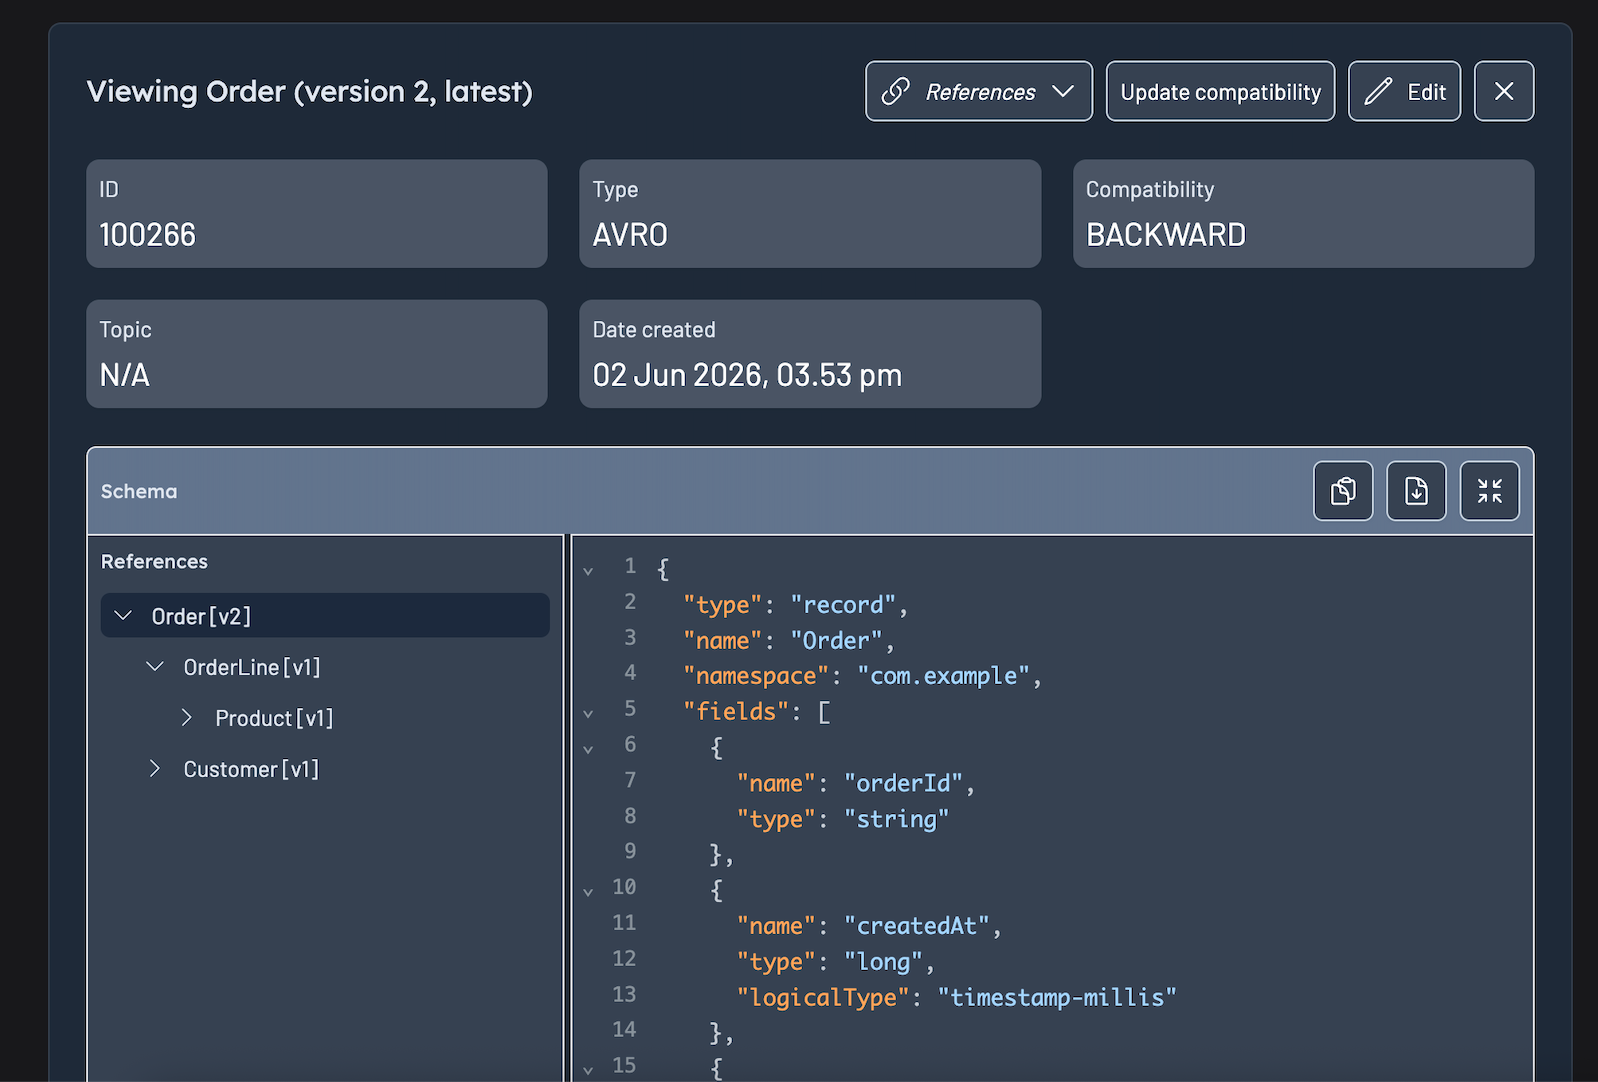Image resolution: width=1598 pixels, height=1082 pixels.
Task: Select Customer[v1] reference
Action: 251,769
